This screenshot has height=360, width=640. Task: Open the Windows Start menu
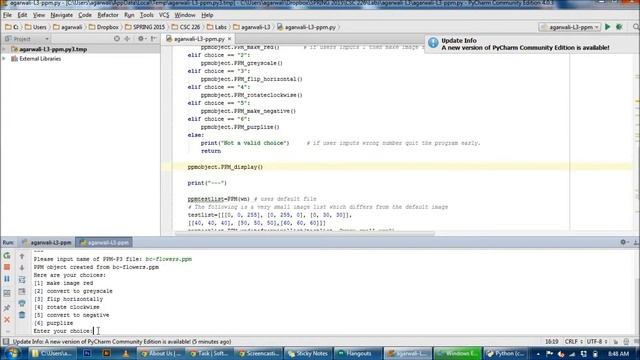point(12,353)
